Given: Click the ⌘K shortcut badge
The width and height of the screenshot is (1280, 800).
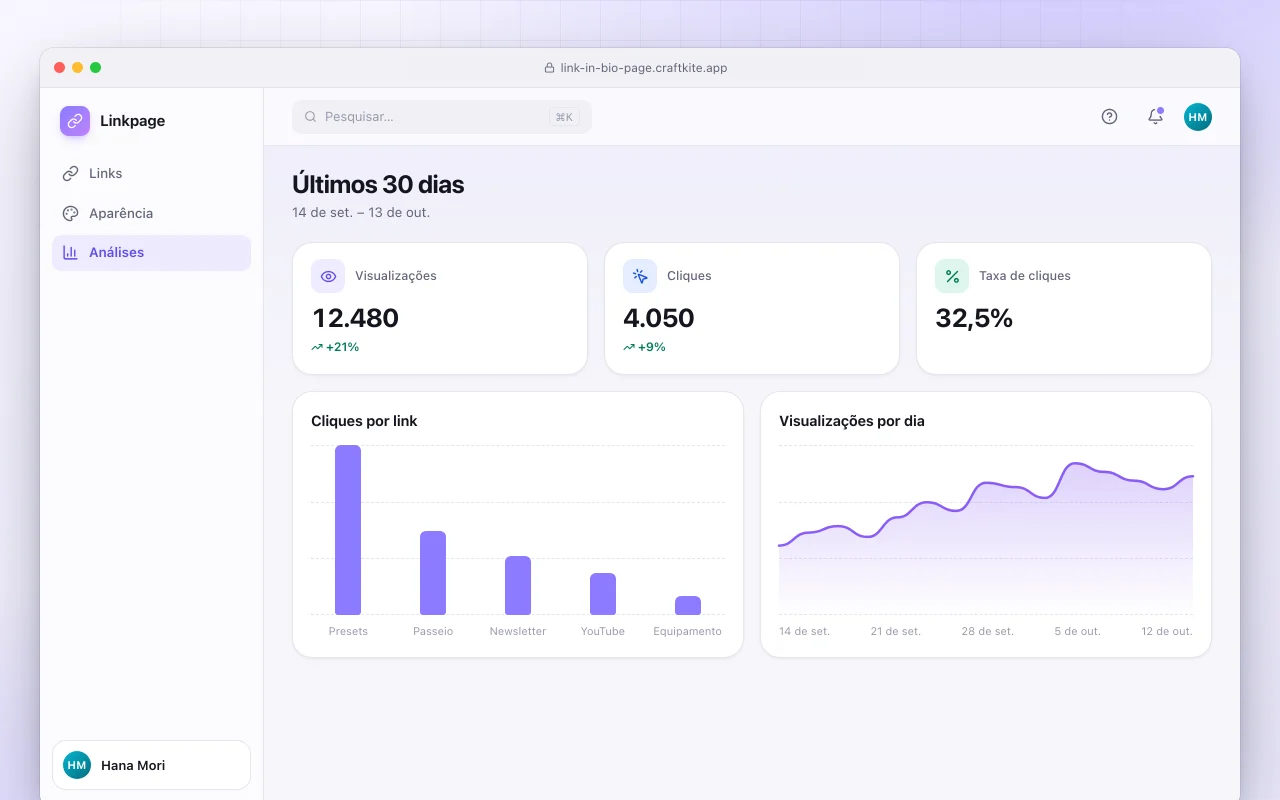Looking at the screenshot, I should click(564, 117).
